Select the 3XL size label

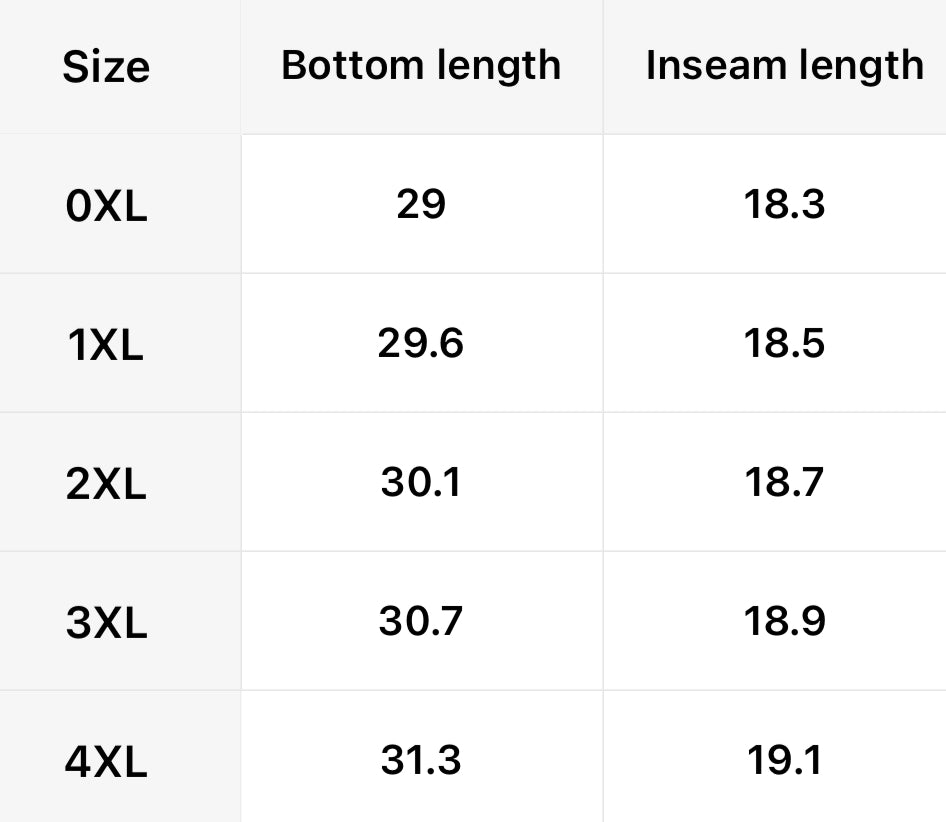point(106,624)
